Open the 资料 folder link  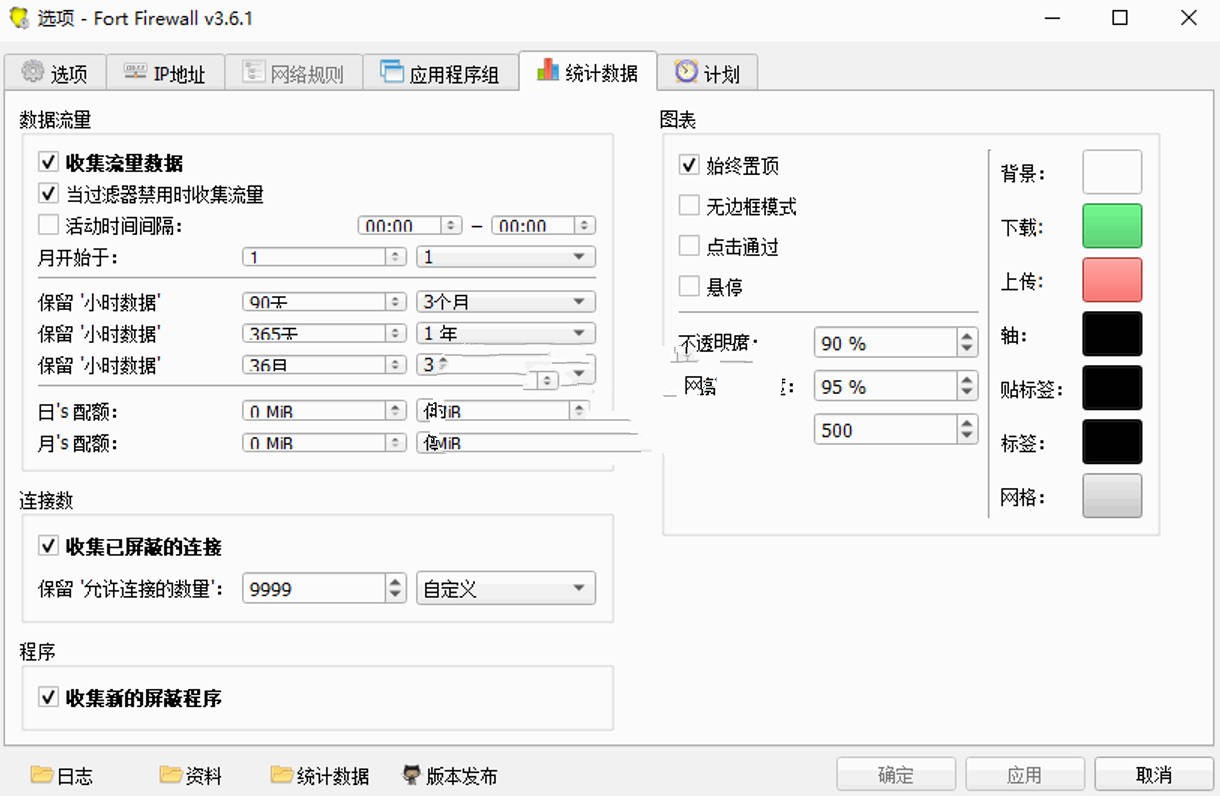tap(191, 775)
